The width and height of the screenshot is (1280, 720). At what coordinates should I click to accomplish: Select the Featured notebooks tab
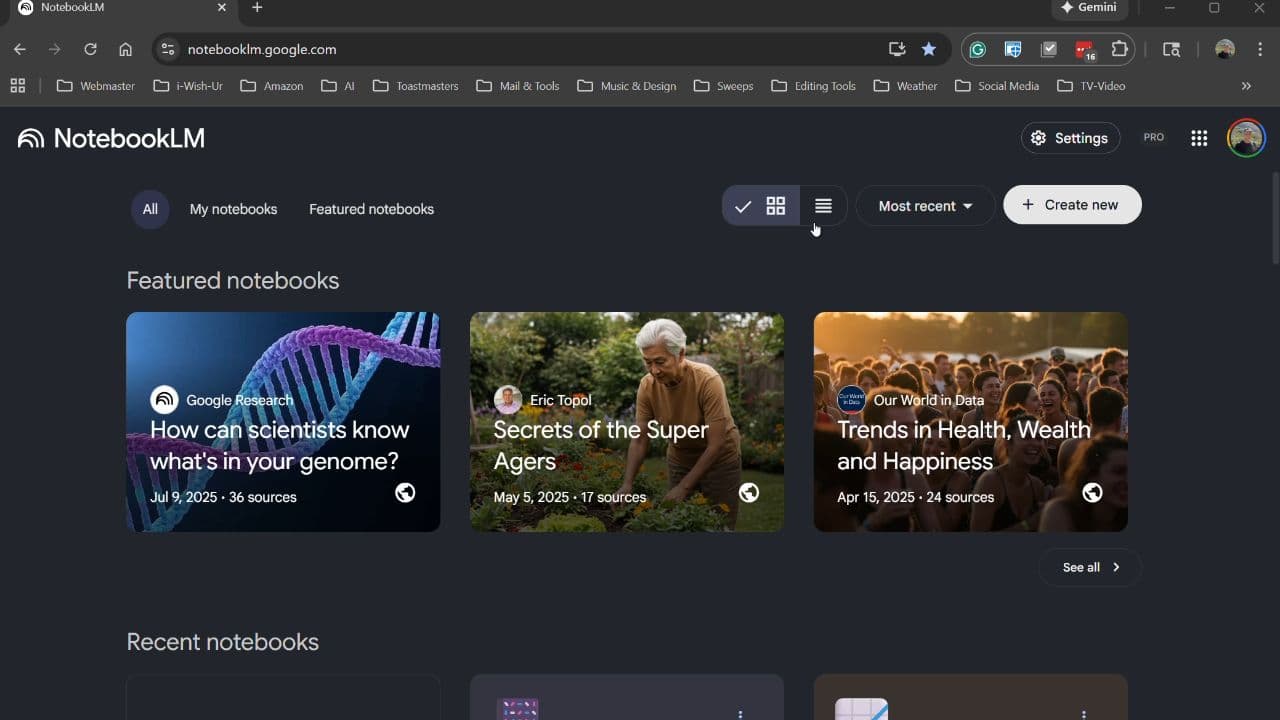[x=371, y=209]
